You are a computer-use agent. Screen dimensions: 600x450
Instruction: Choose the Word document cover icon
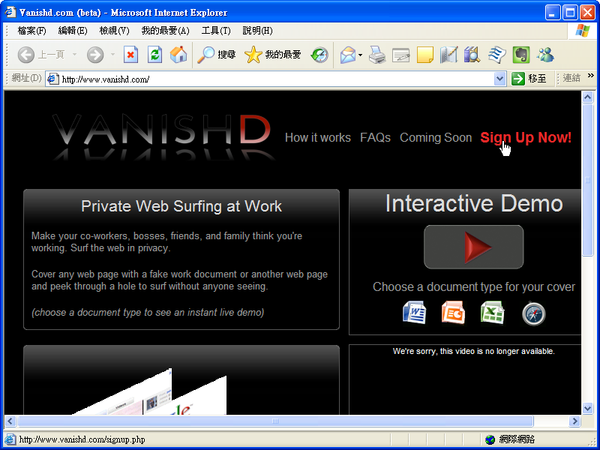(x=414, y=313)
